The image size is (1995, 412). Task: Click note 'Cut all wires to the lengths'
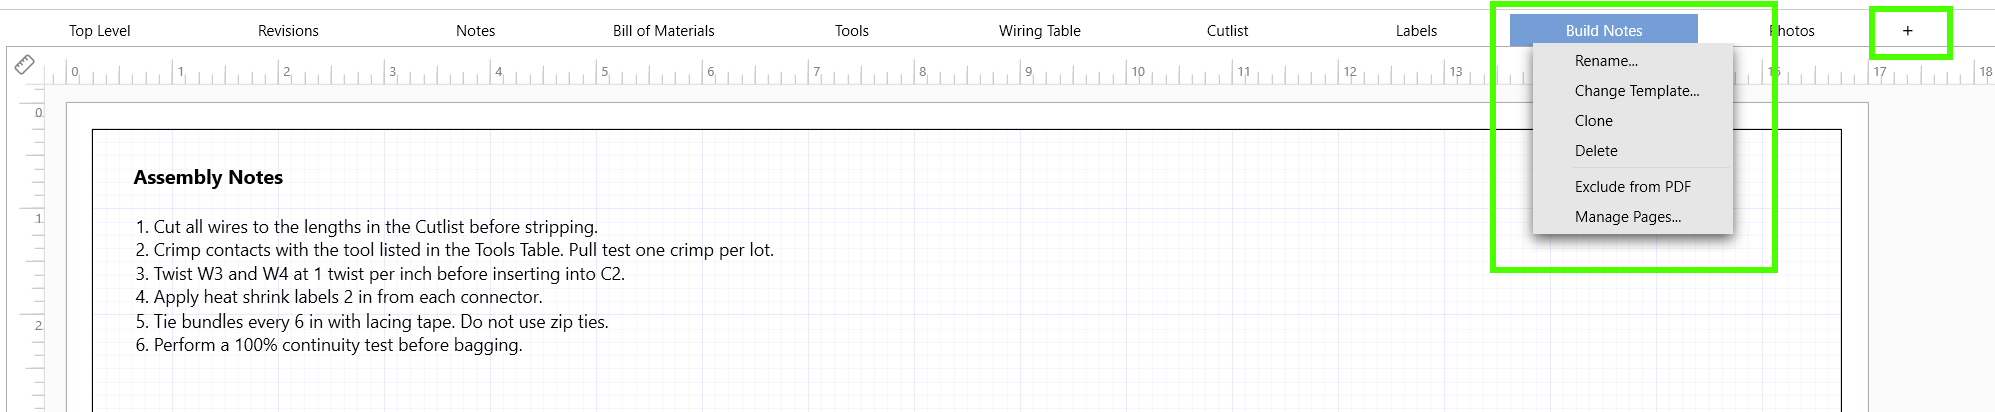pyautogui.click(x=366, y=227)
